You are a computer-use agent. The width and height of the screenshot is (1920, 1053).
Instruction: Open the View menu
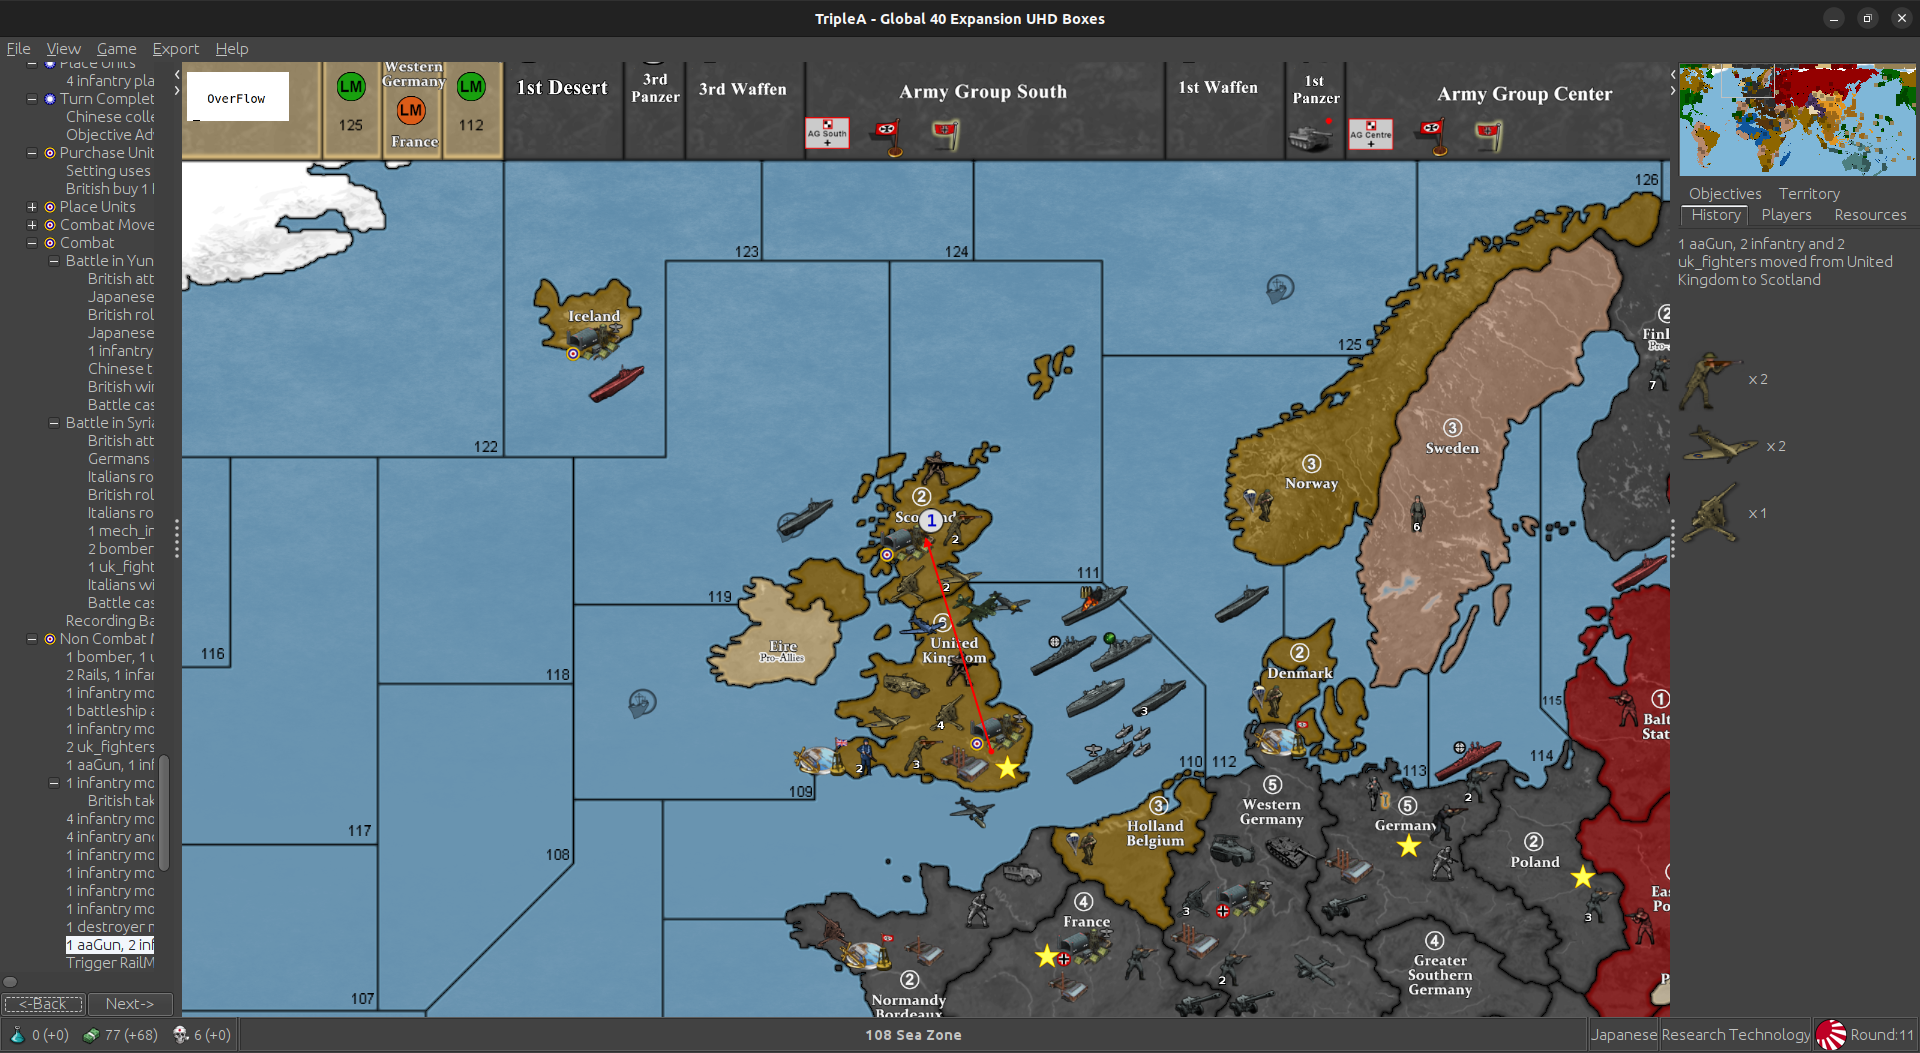pyautogui.click(x=63, y=49)
